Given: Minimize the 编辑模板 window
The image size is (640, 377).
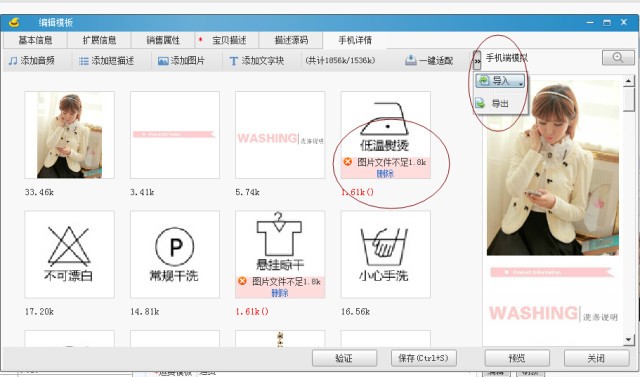Looking at the screenshot, I should point(590,22).
